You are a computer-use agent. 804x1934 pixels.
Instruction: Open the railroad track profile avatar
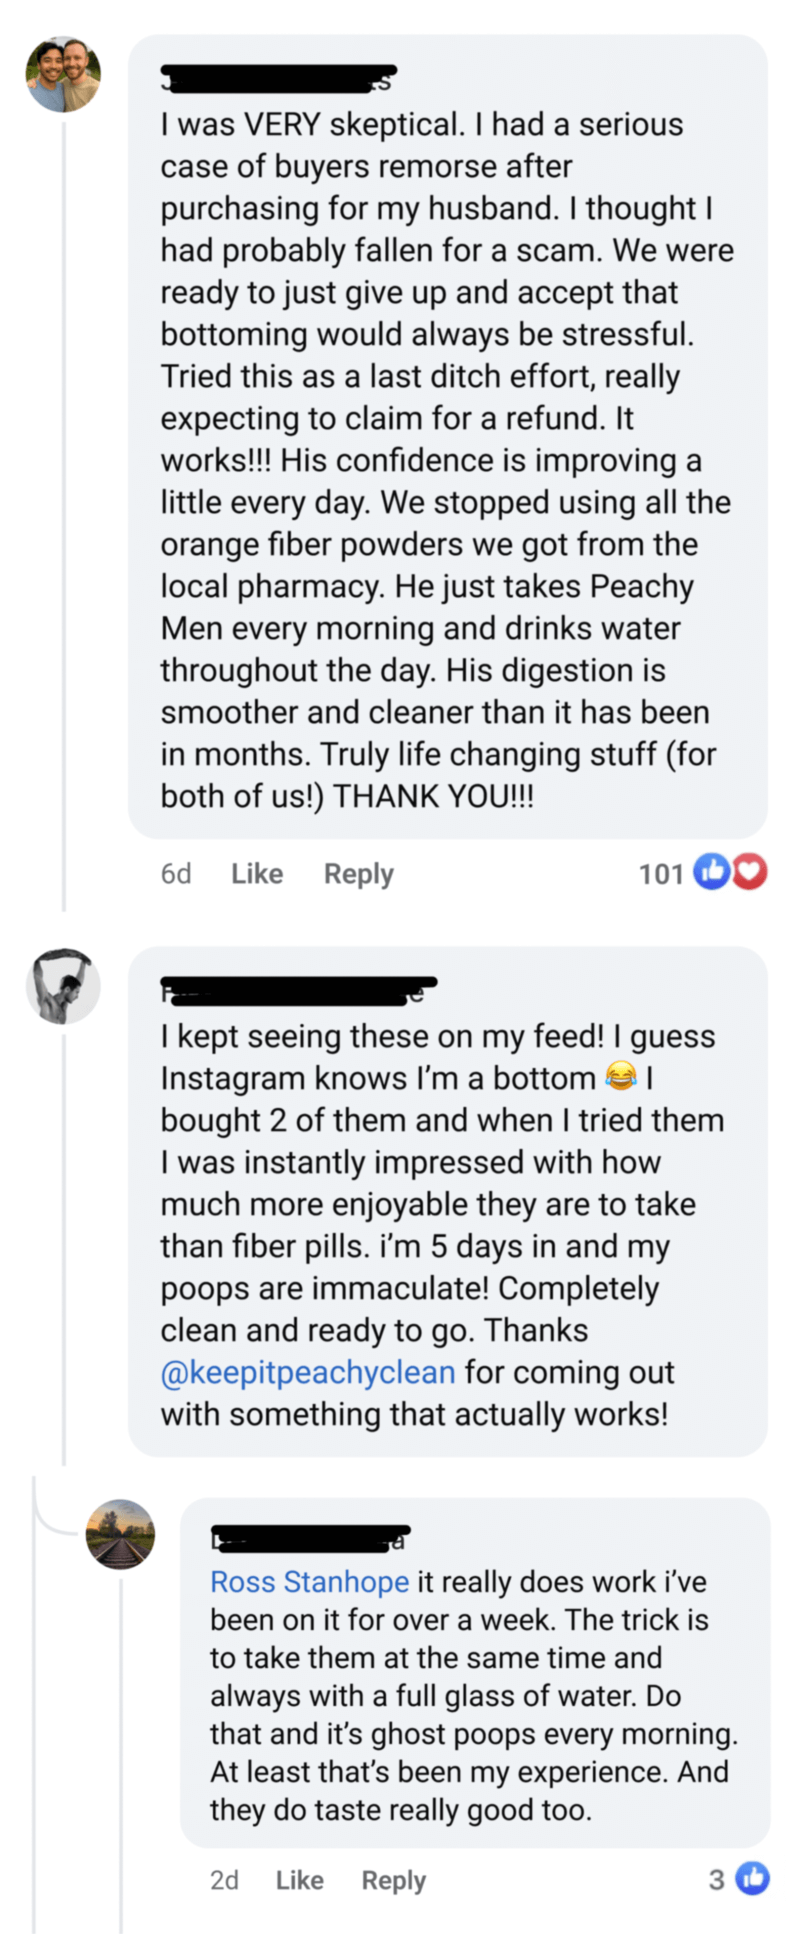coord(121,1534)
